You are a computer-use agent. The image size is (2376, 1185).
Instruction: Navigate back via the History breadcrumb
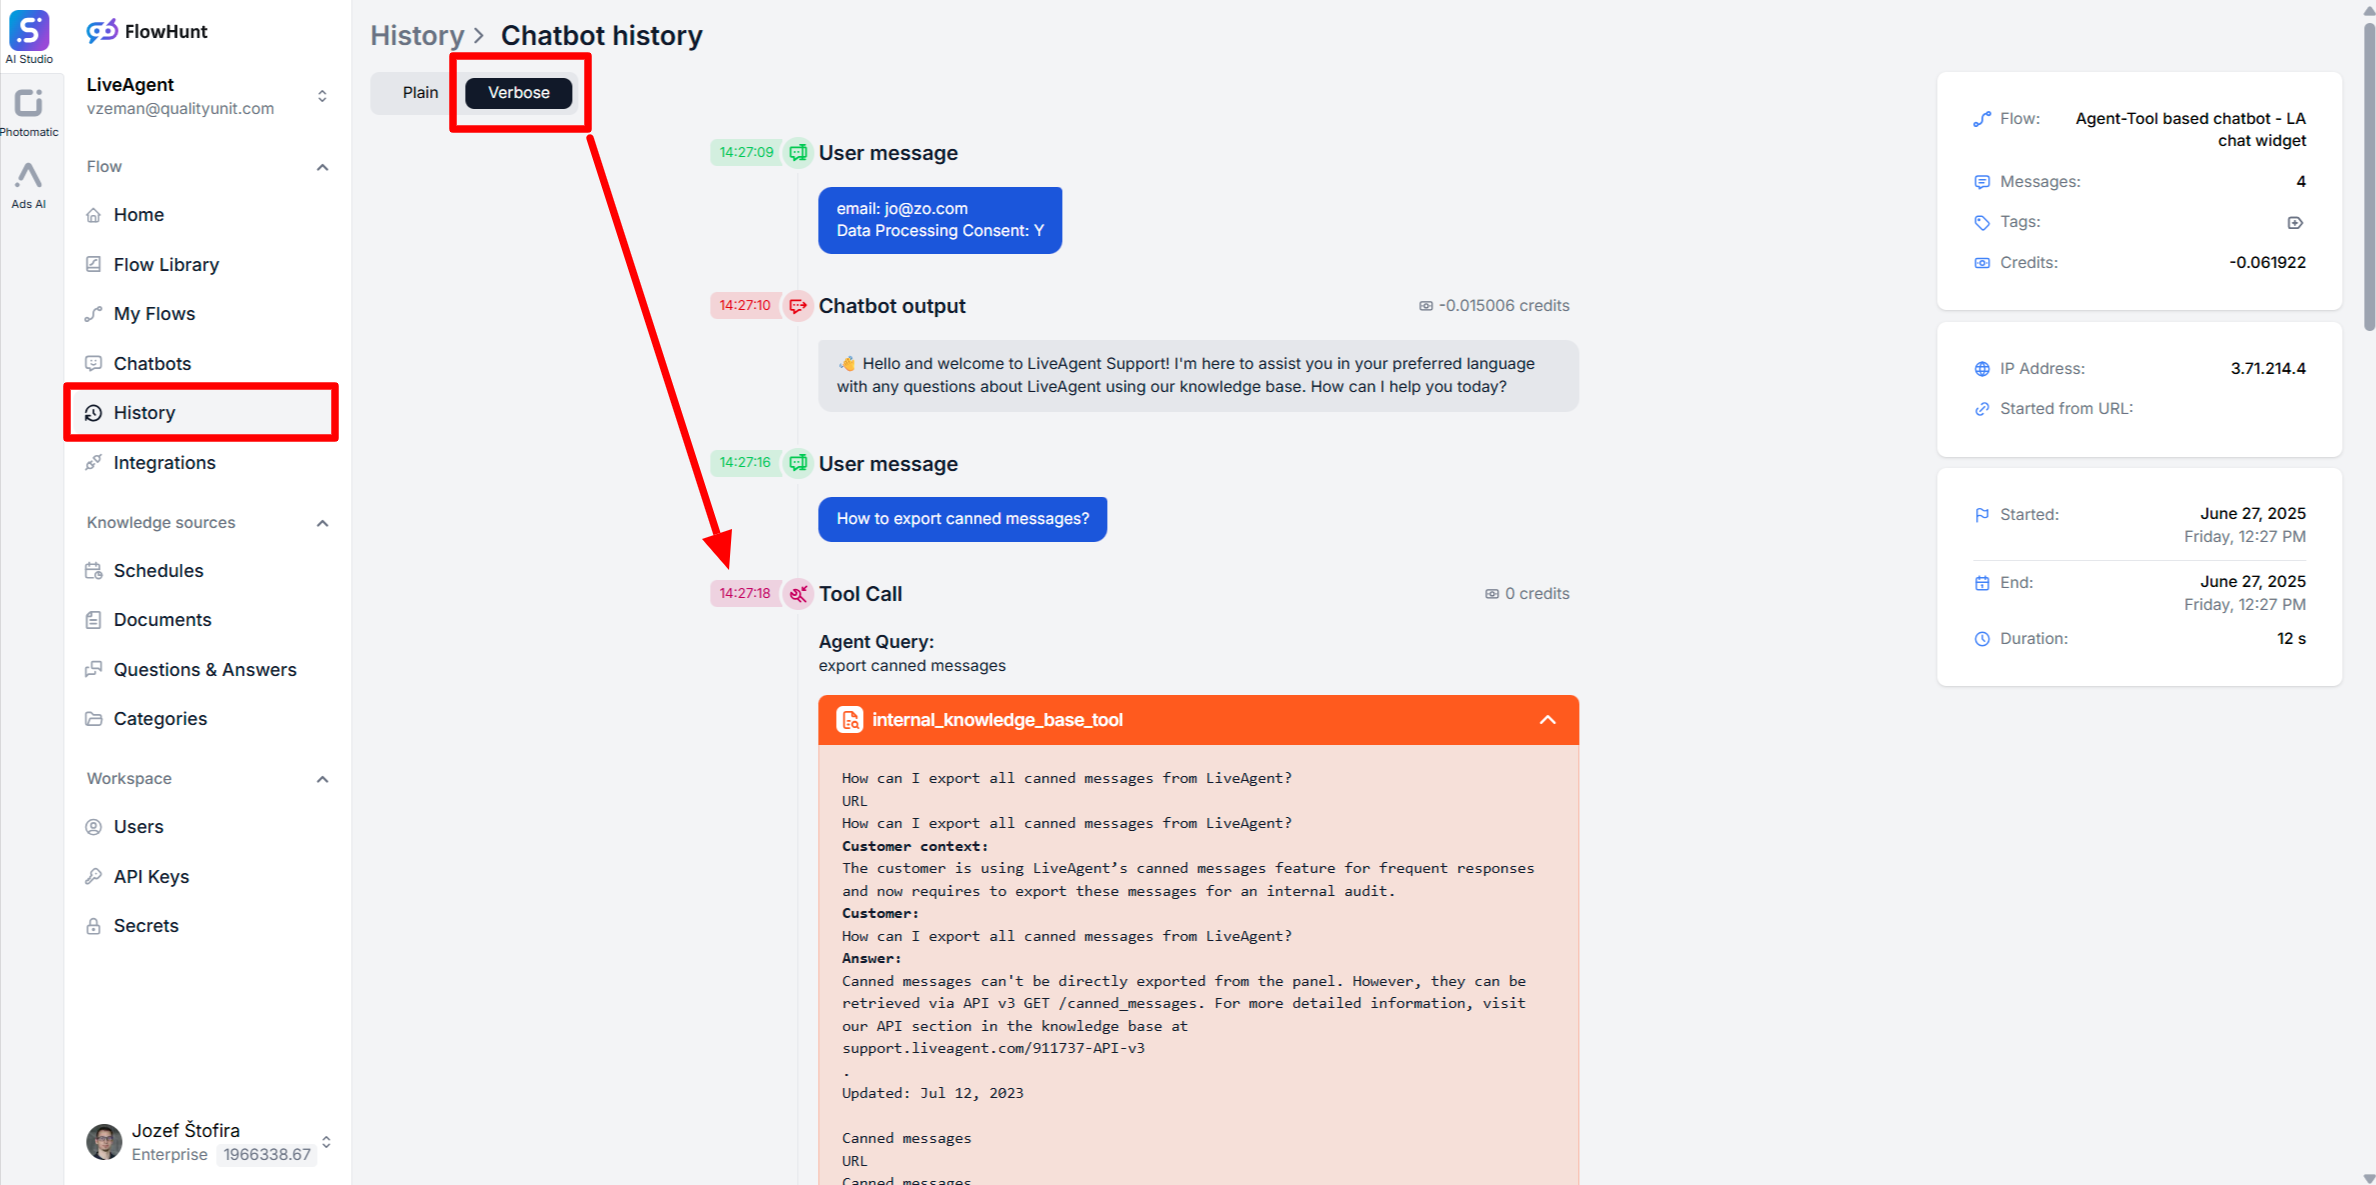tap(417, 35)
